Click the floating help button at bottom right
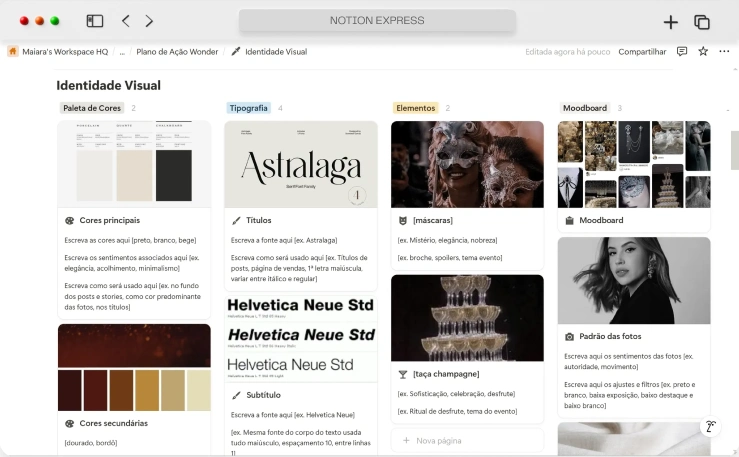 [x=711, y=427]
